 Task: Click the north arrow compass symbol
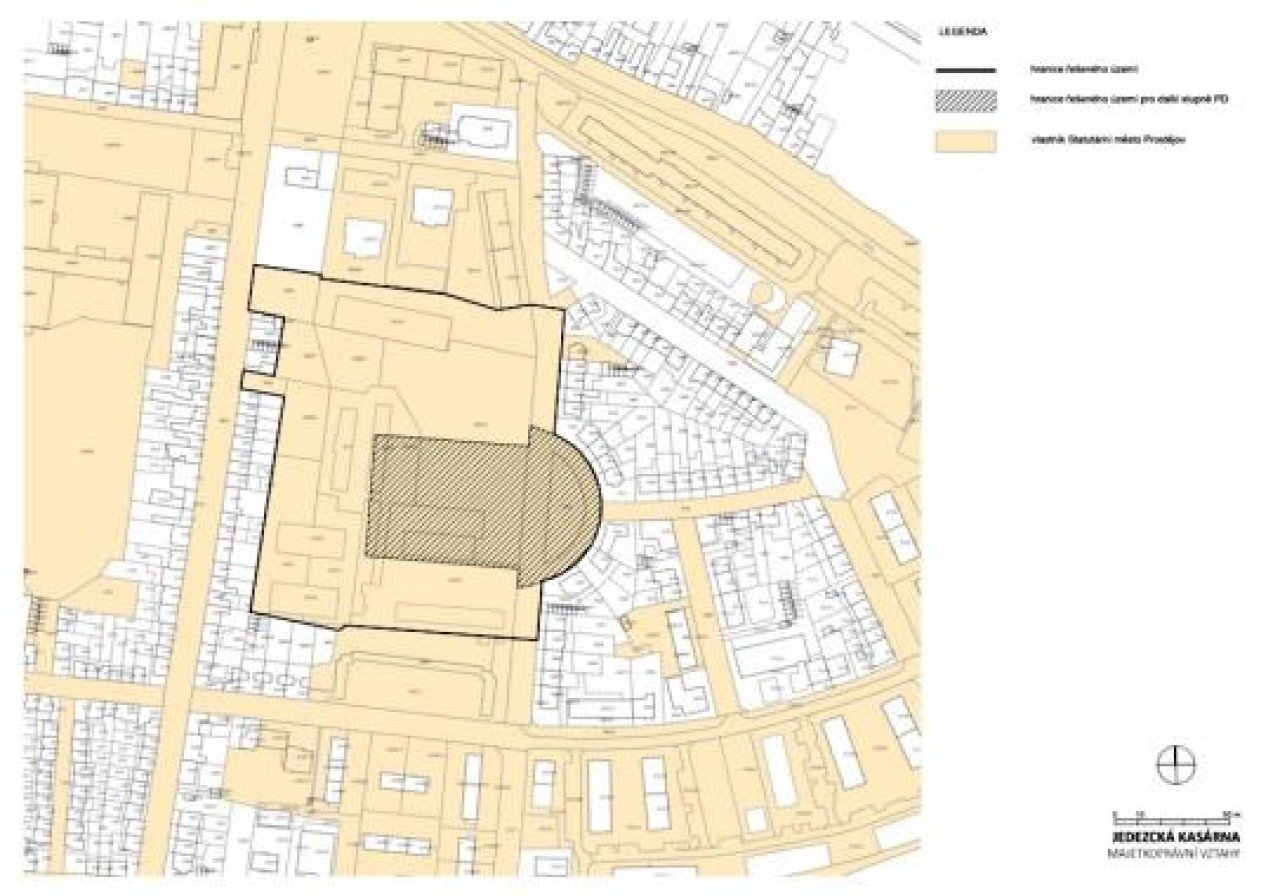(1175, 765)
